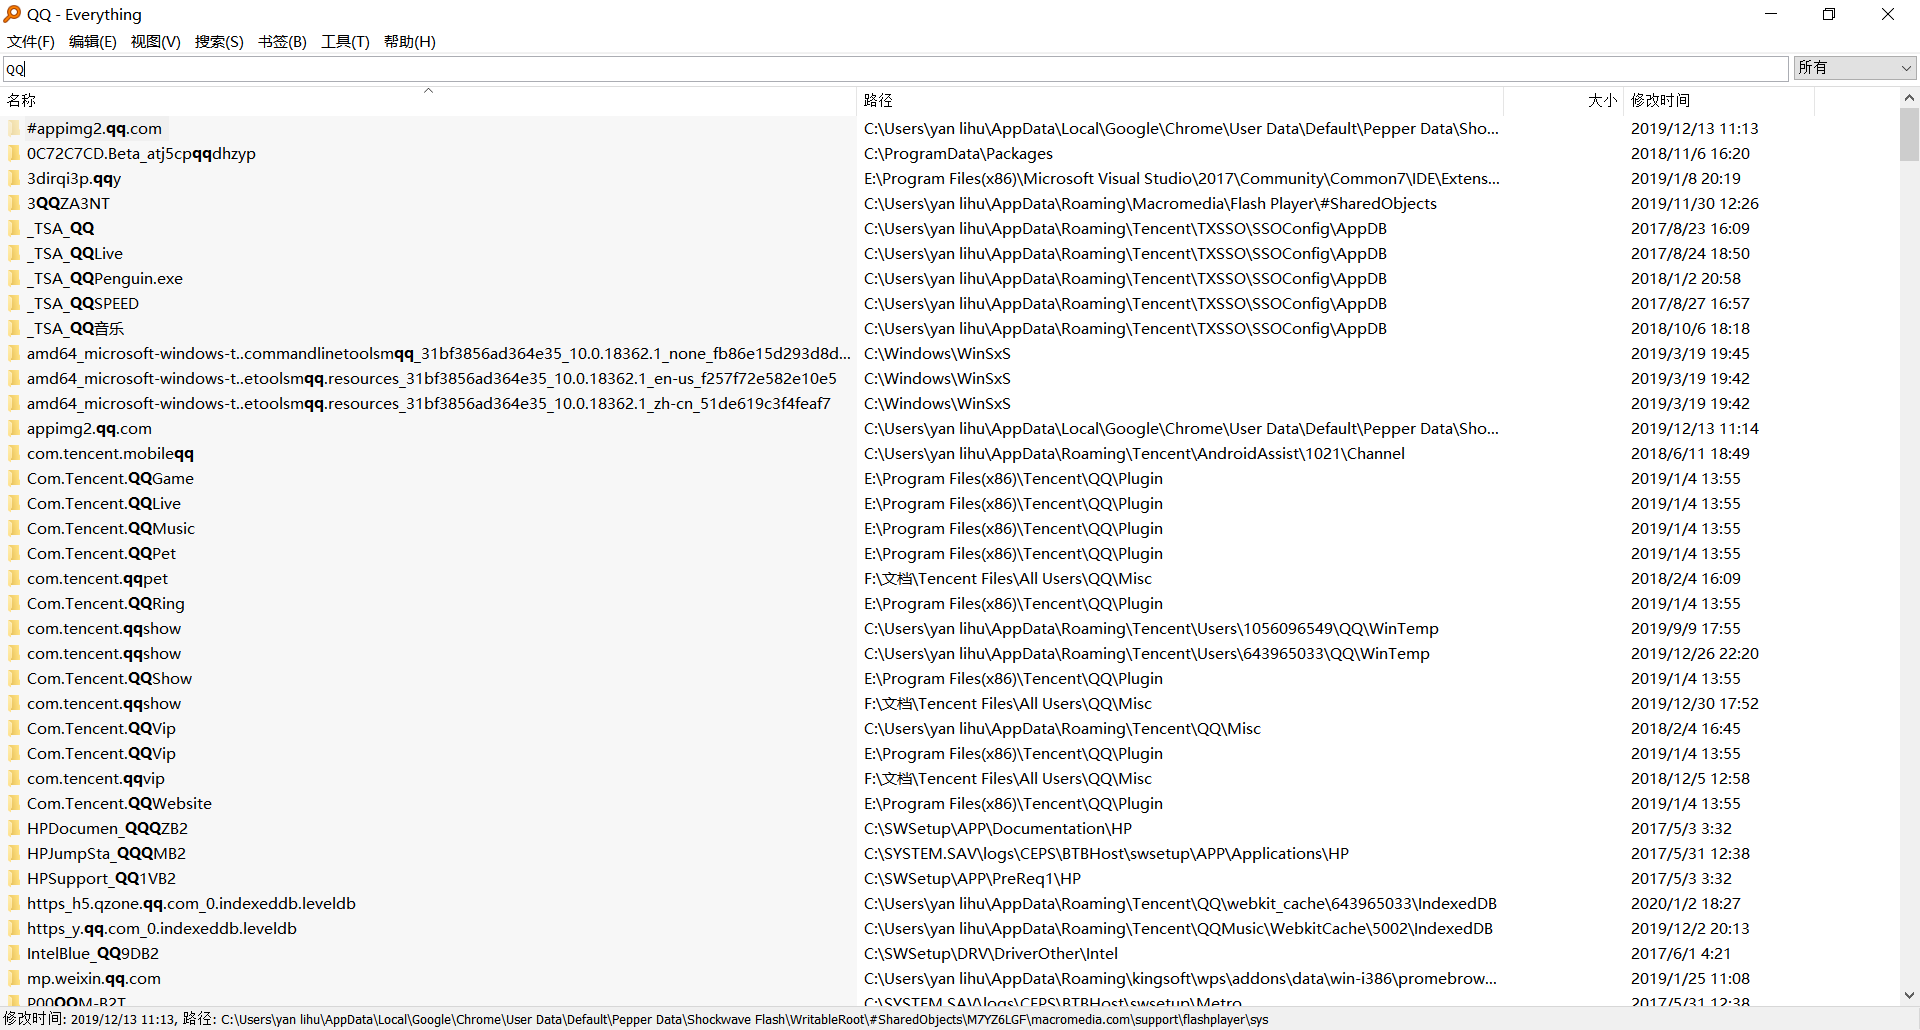Sort results by 名称 column header
The width and height of the screenshot is (1920, 1030).
[22, 100]
